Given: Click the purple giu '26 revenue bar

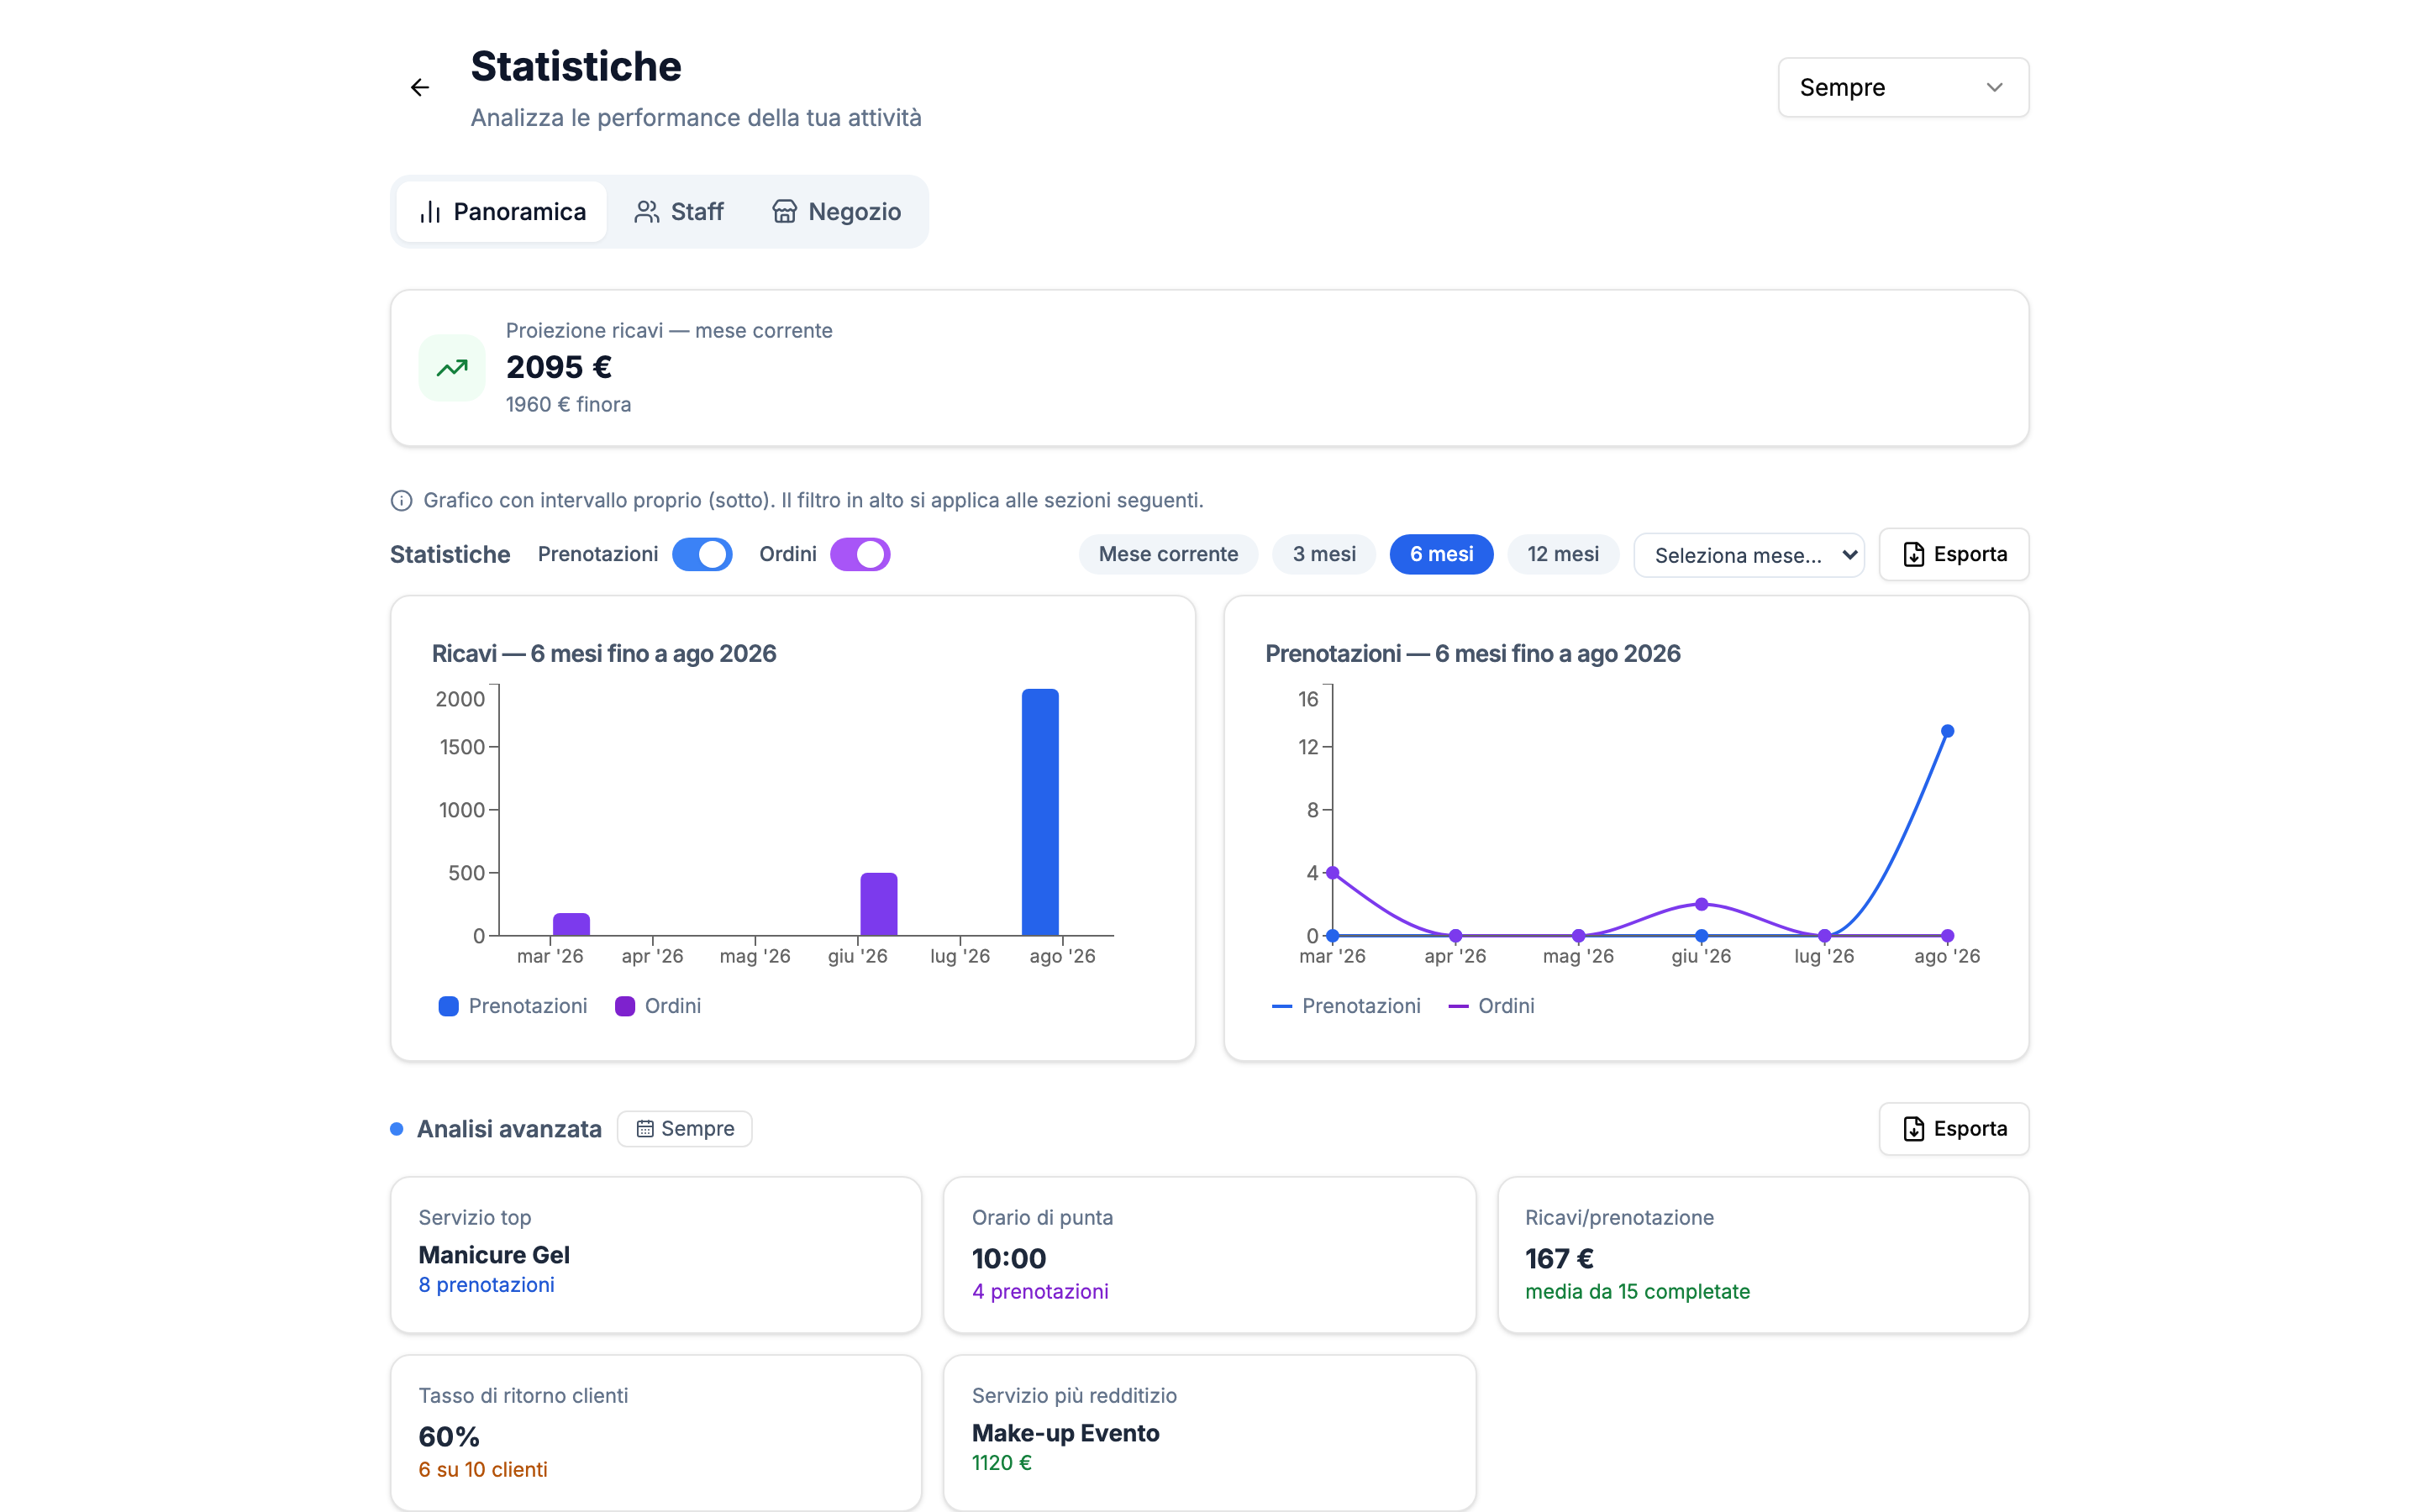Looking at the screenshot, I should (x=879, y=904).
